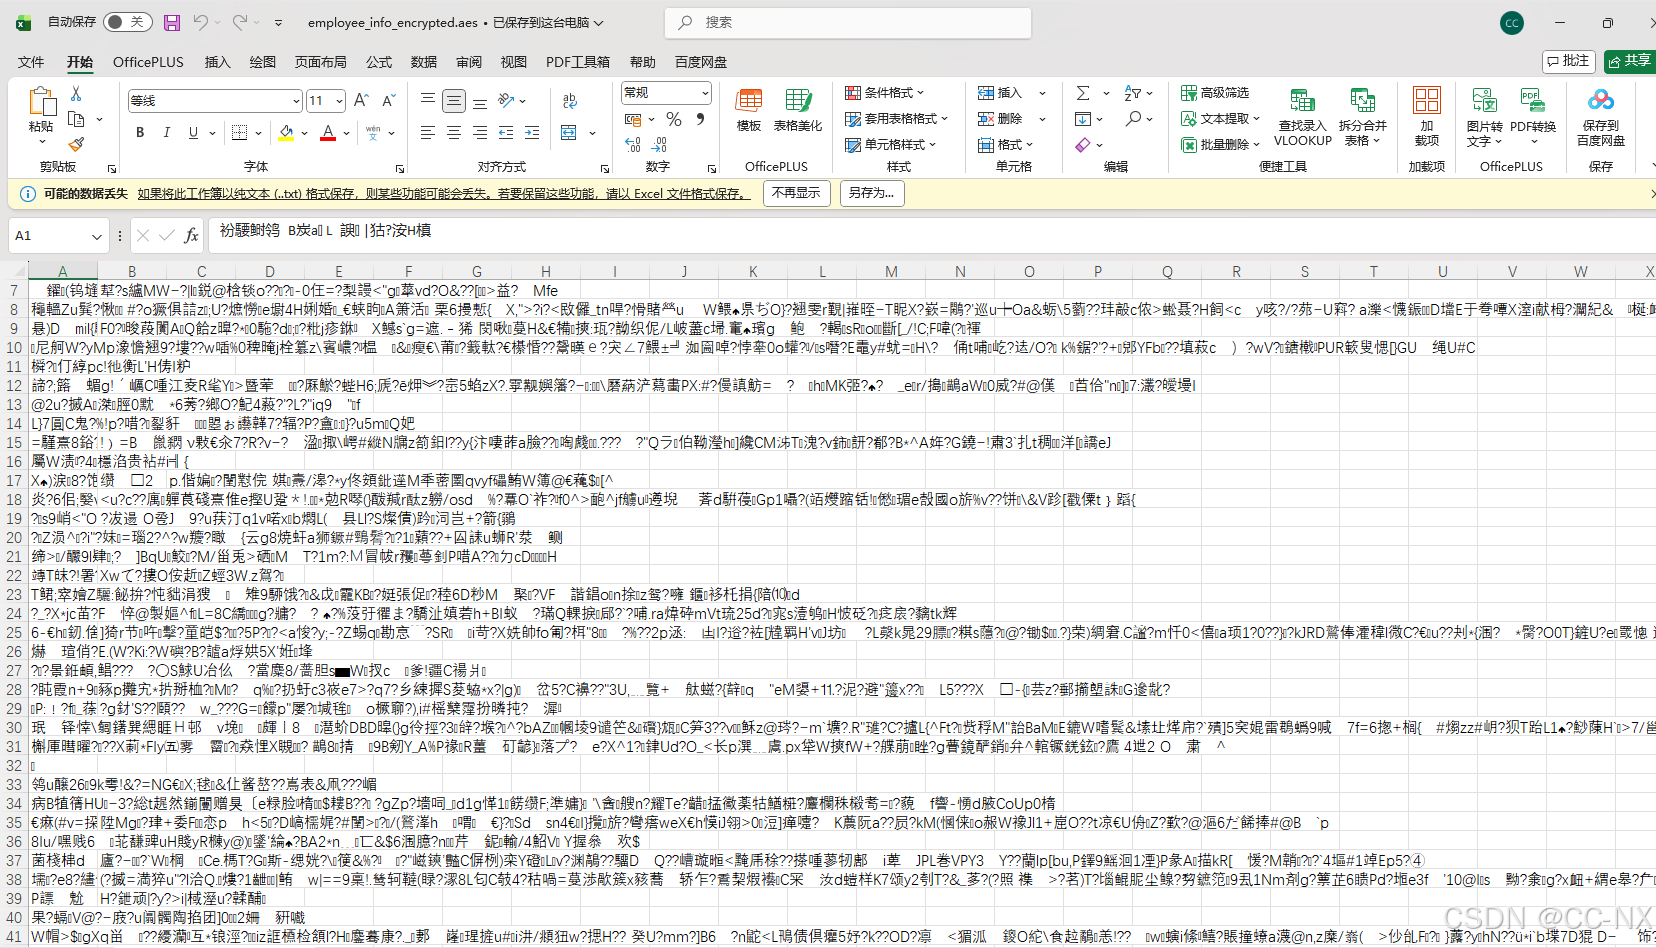Image resolution: width=1656 pixels, height=948 pixels.
Task: Open the number format dropdown showing 常规
Action: (666, 93)
